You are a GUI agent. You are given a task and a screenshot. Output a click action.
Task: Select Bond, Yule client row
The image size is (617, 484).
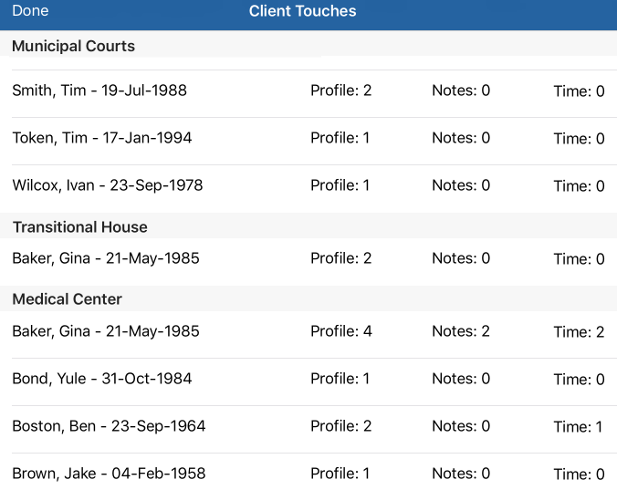click(x=102, y=378)
